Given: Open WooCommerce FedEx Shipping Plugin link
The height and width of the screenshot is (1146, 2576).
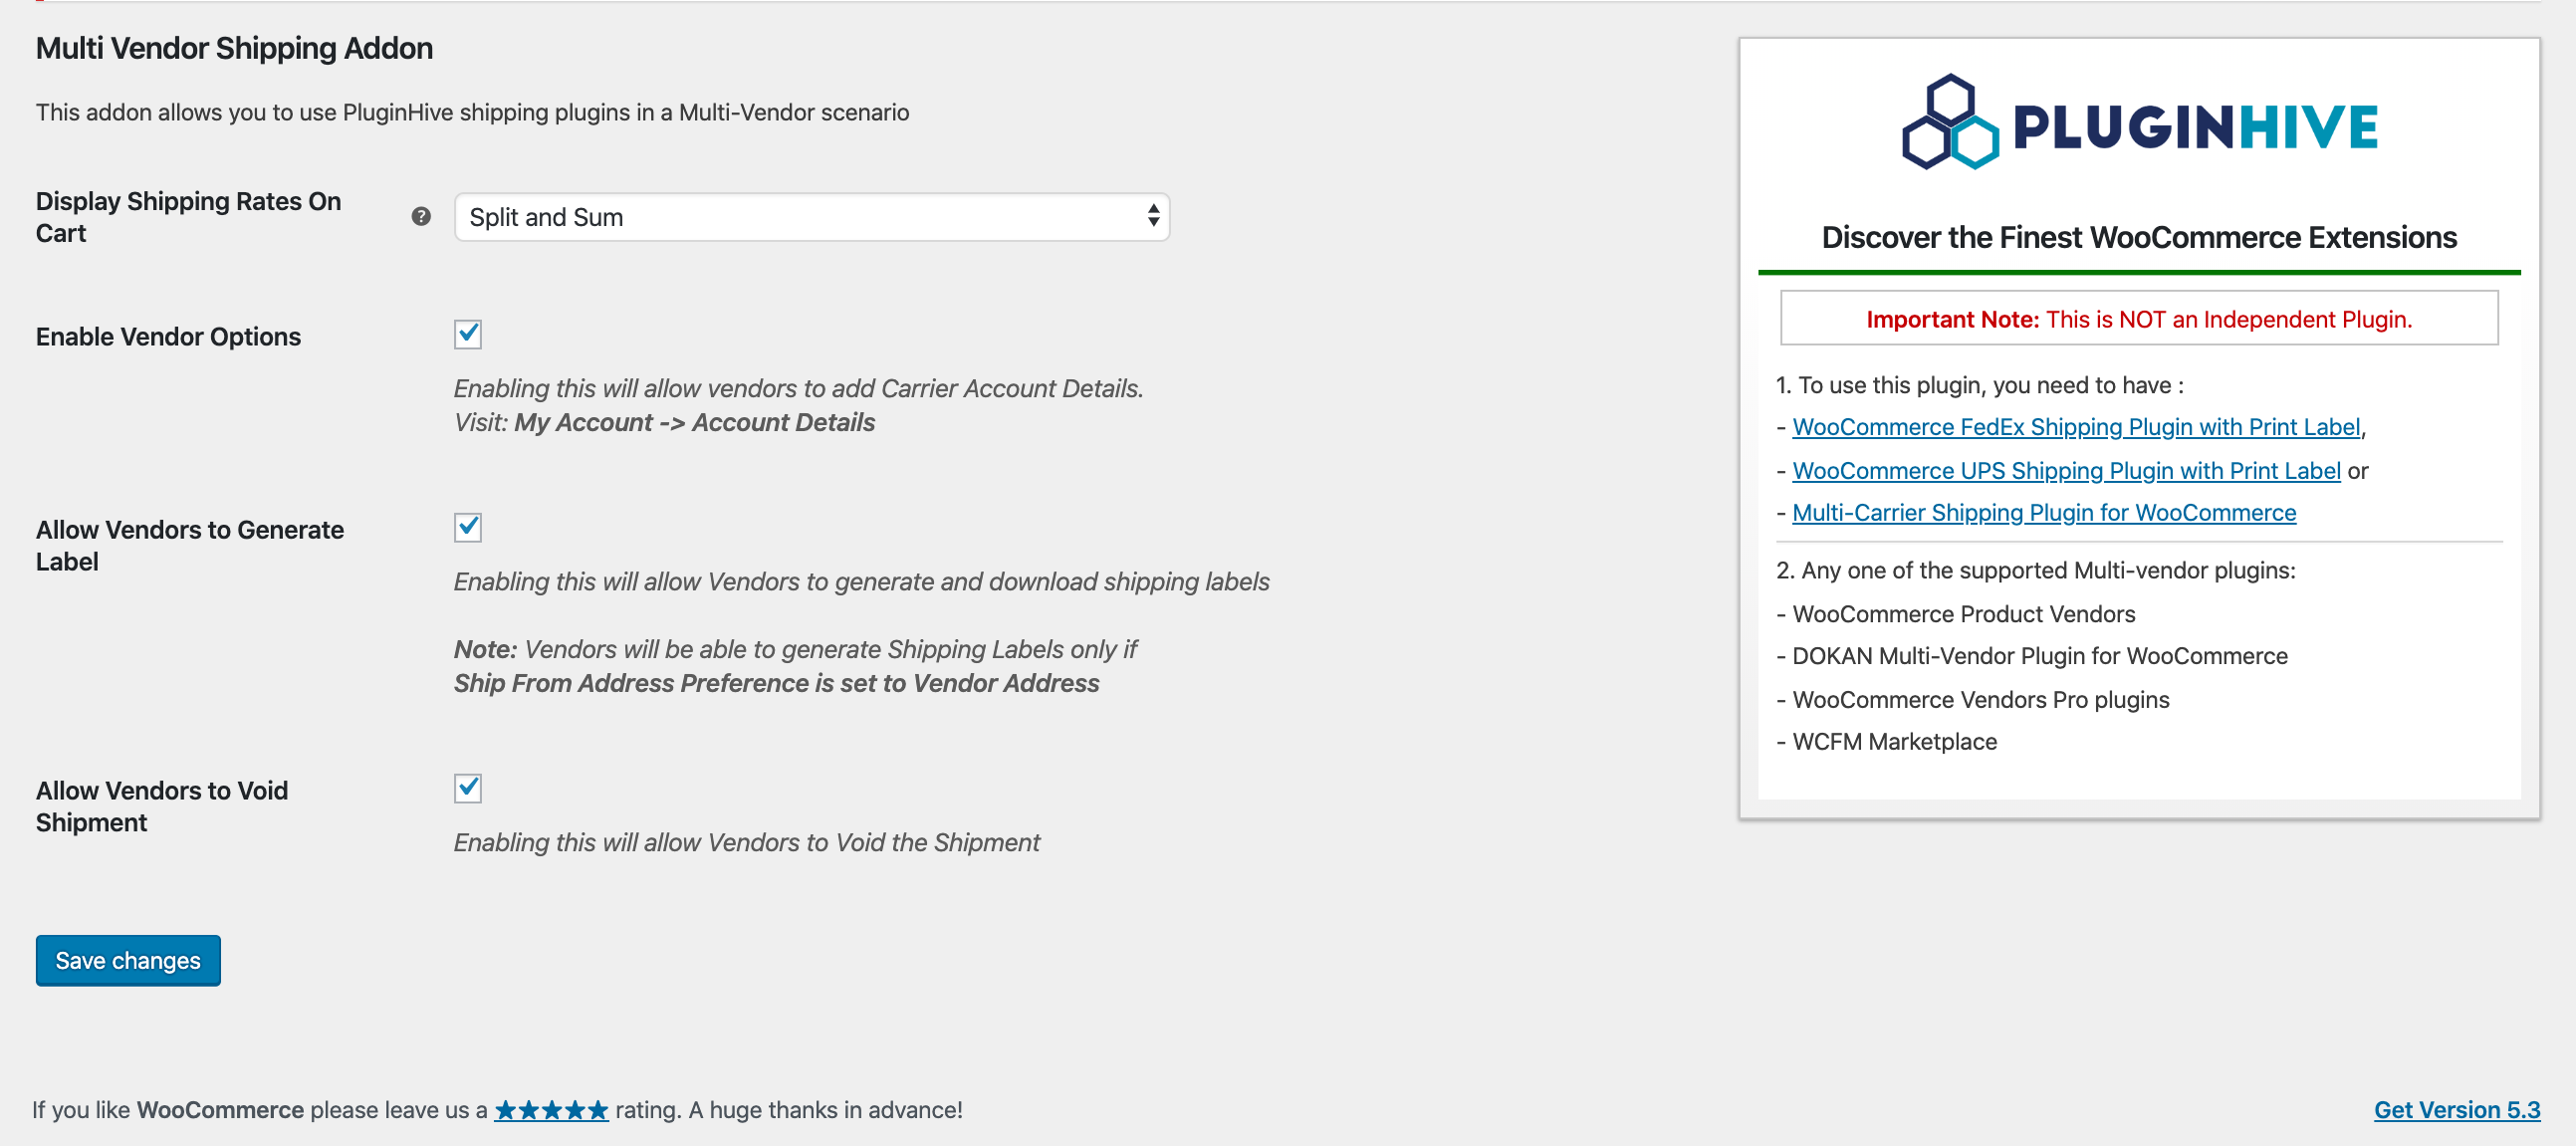Looking at the screenshot, I should [2075, 427].
